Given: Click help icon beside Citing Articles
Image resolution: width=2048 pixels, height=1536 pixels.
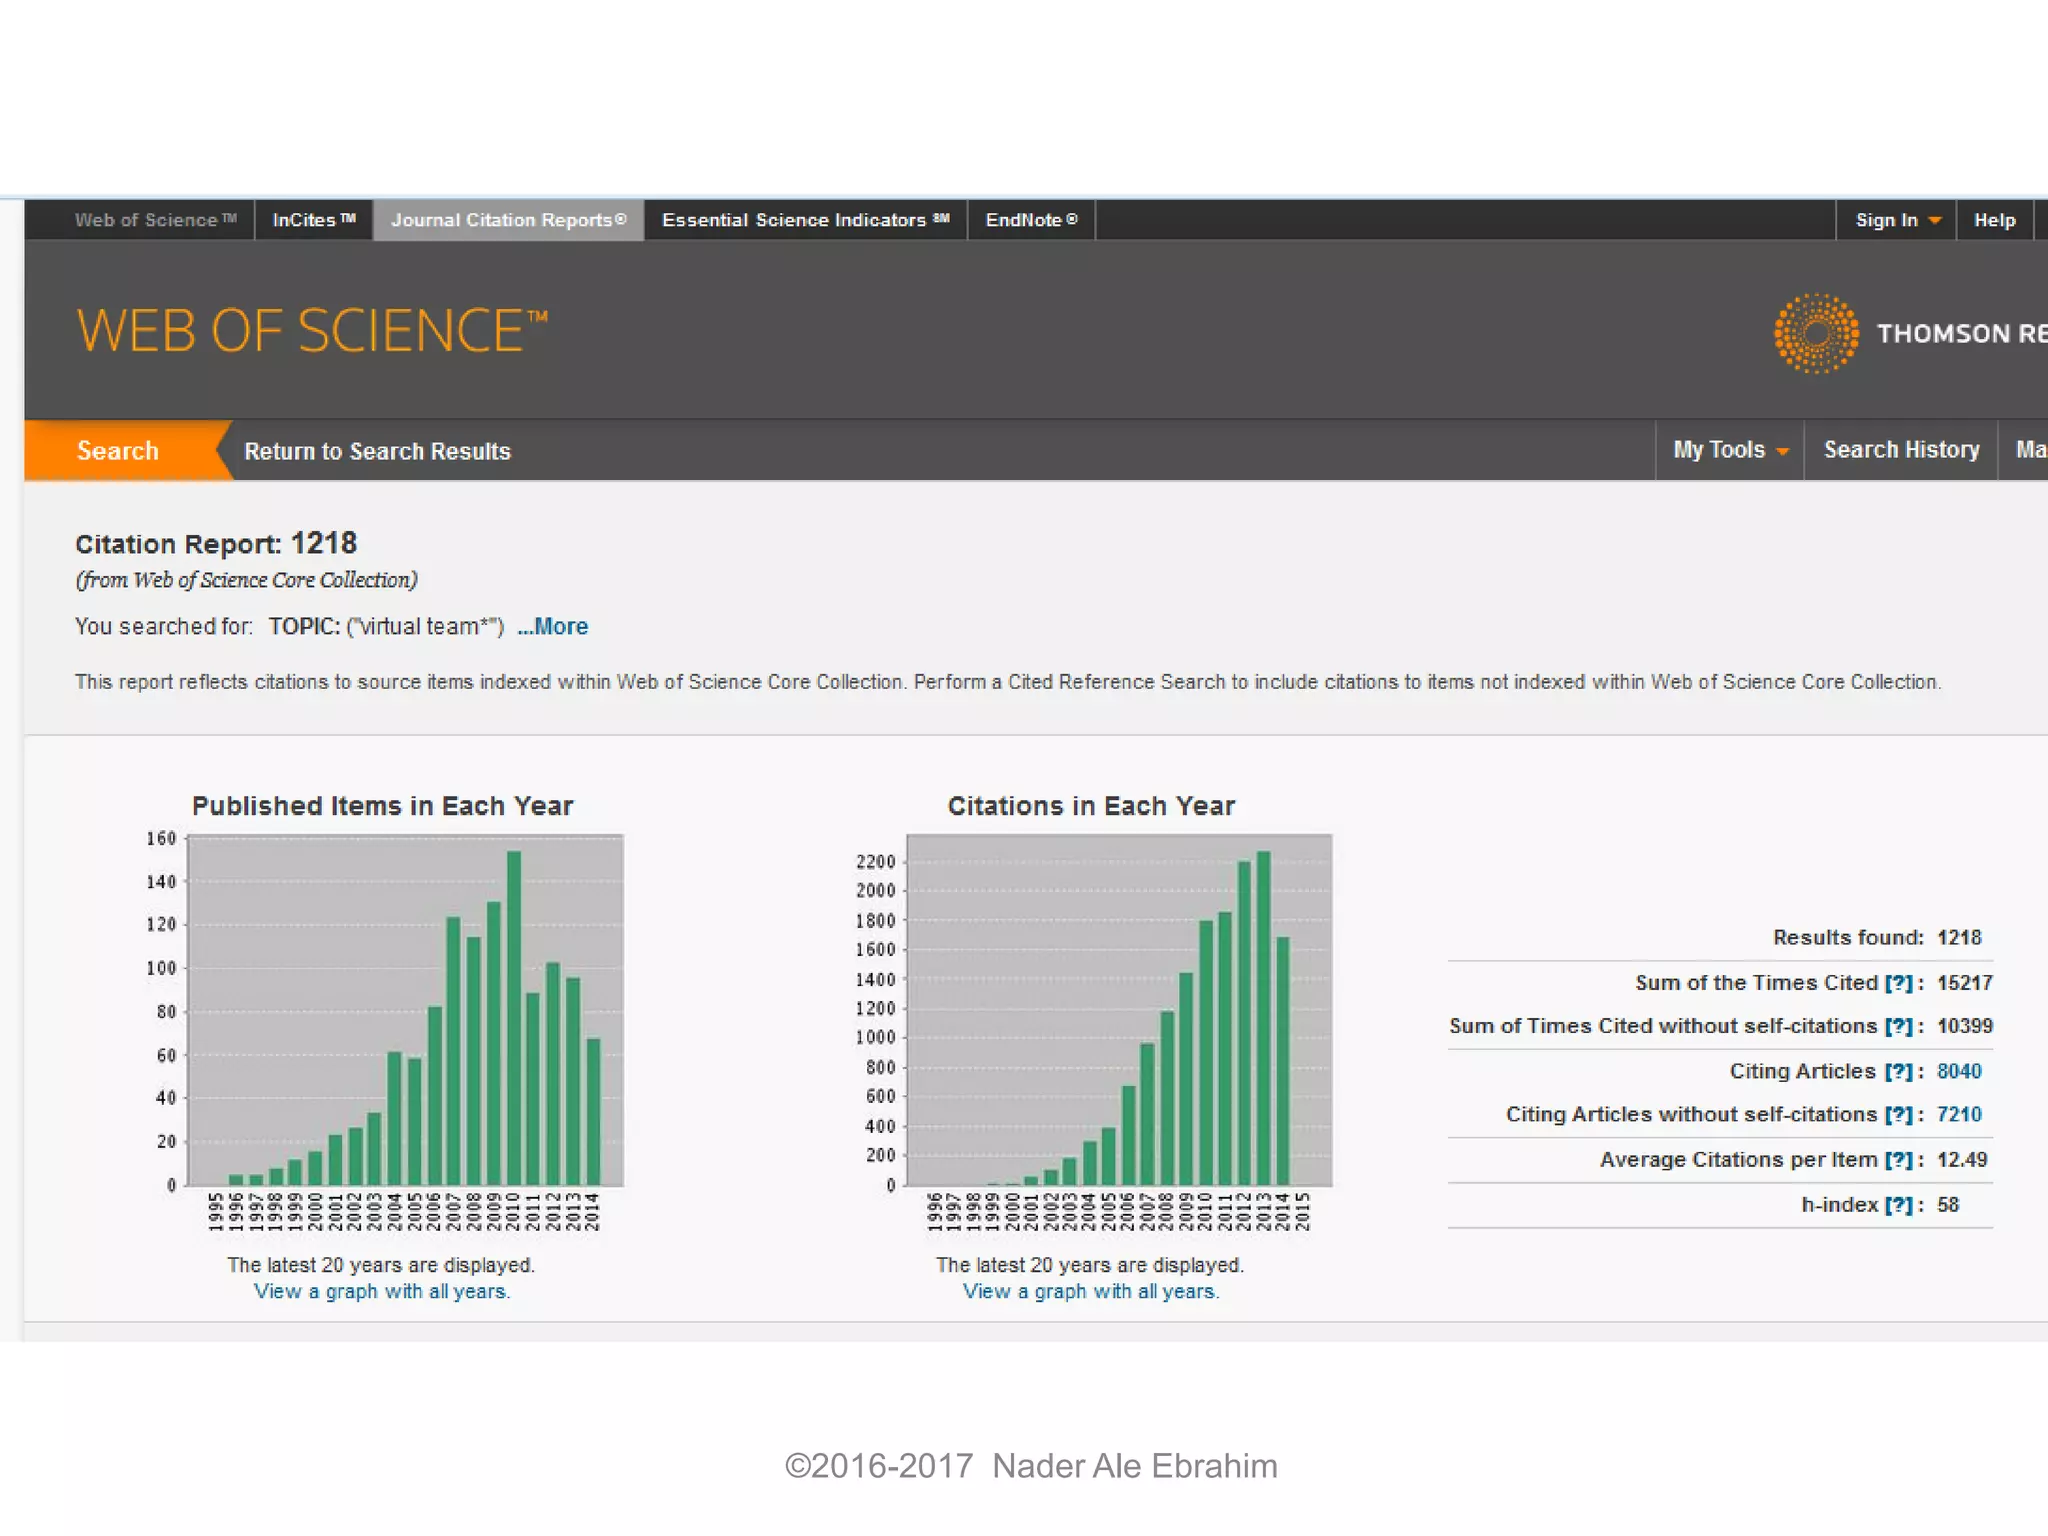Looking at the screenshot, I should (x=1898, y=1071).
